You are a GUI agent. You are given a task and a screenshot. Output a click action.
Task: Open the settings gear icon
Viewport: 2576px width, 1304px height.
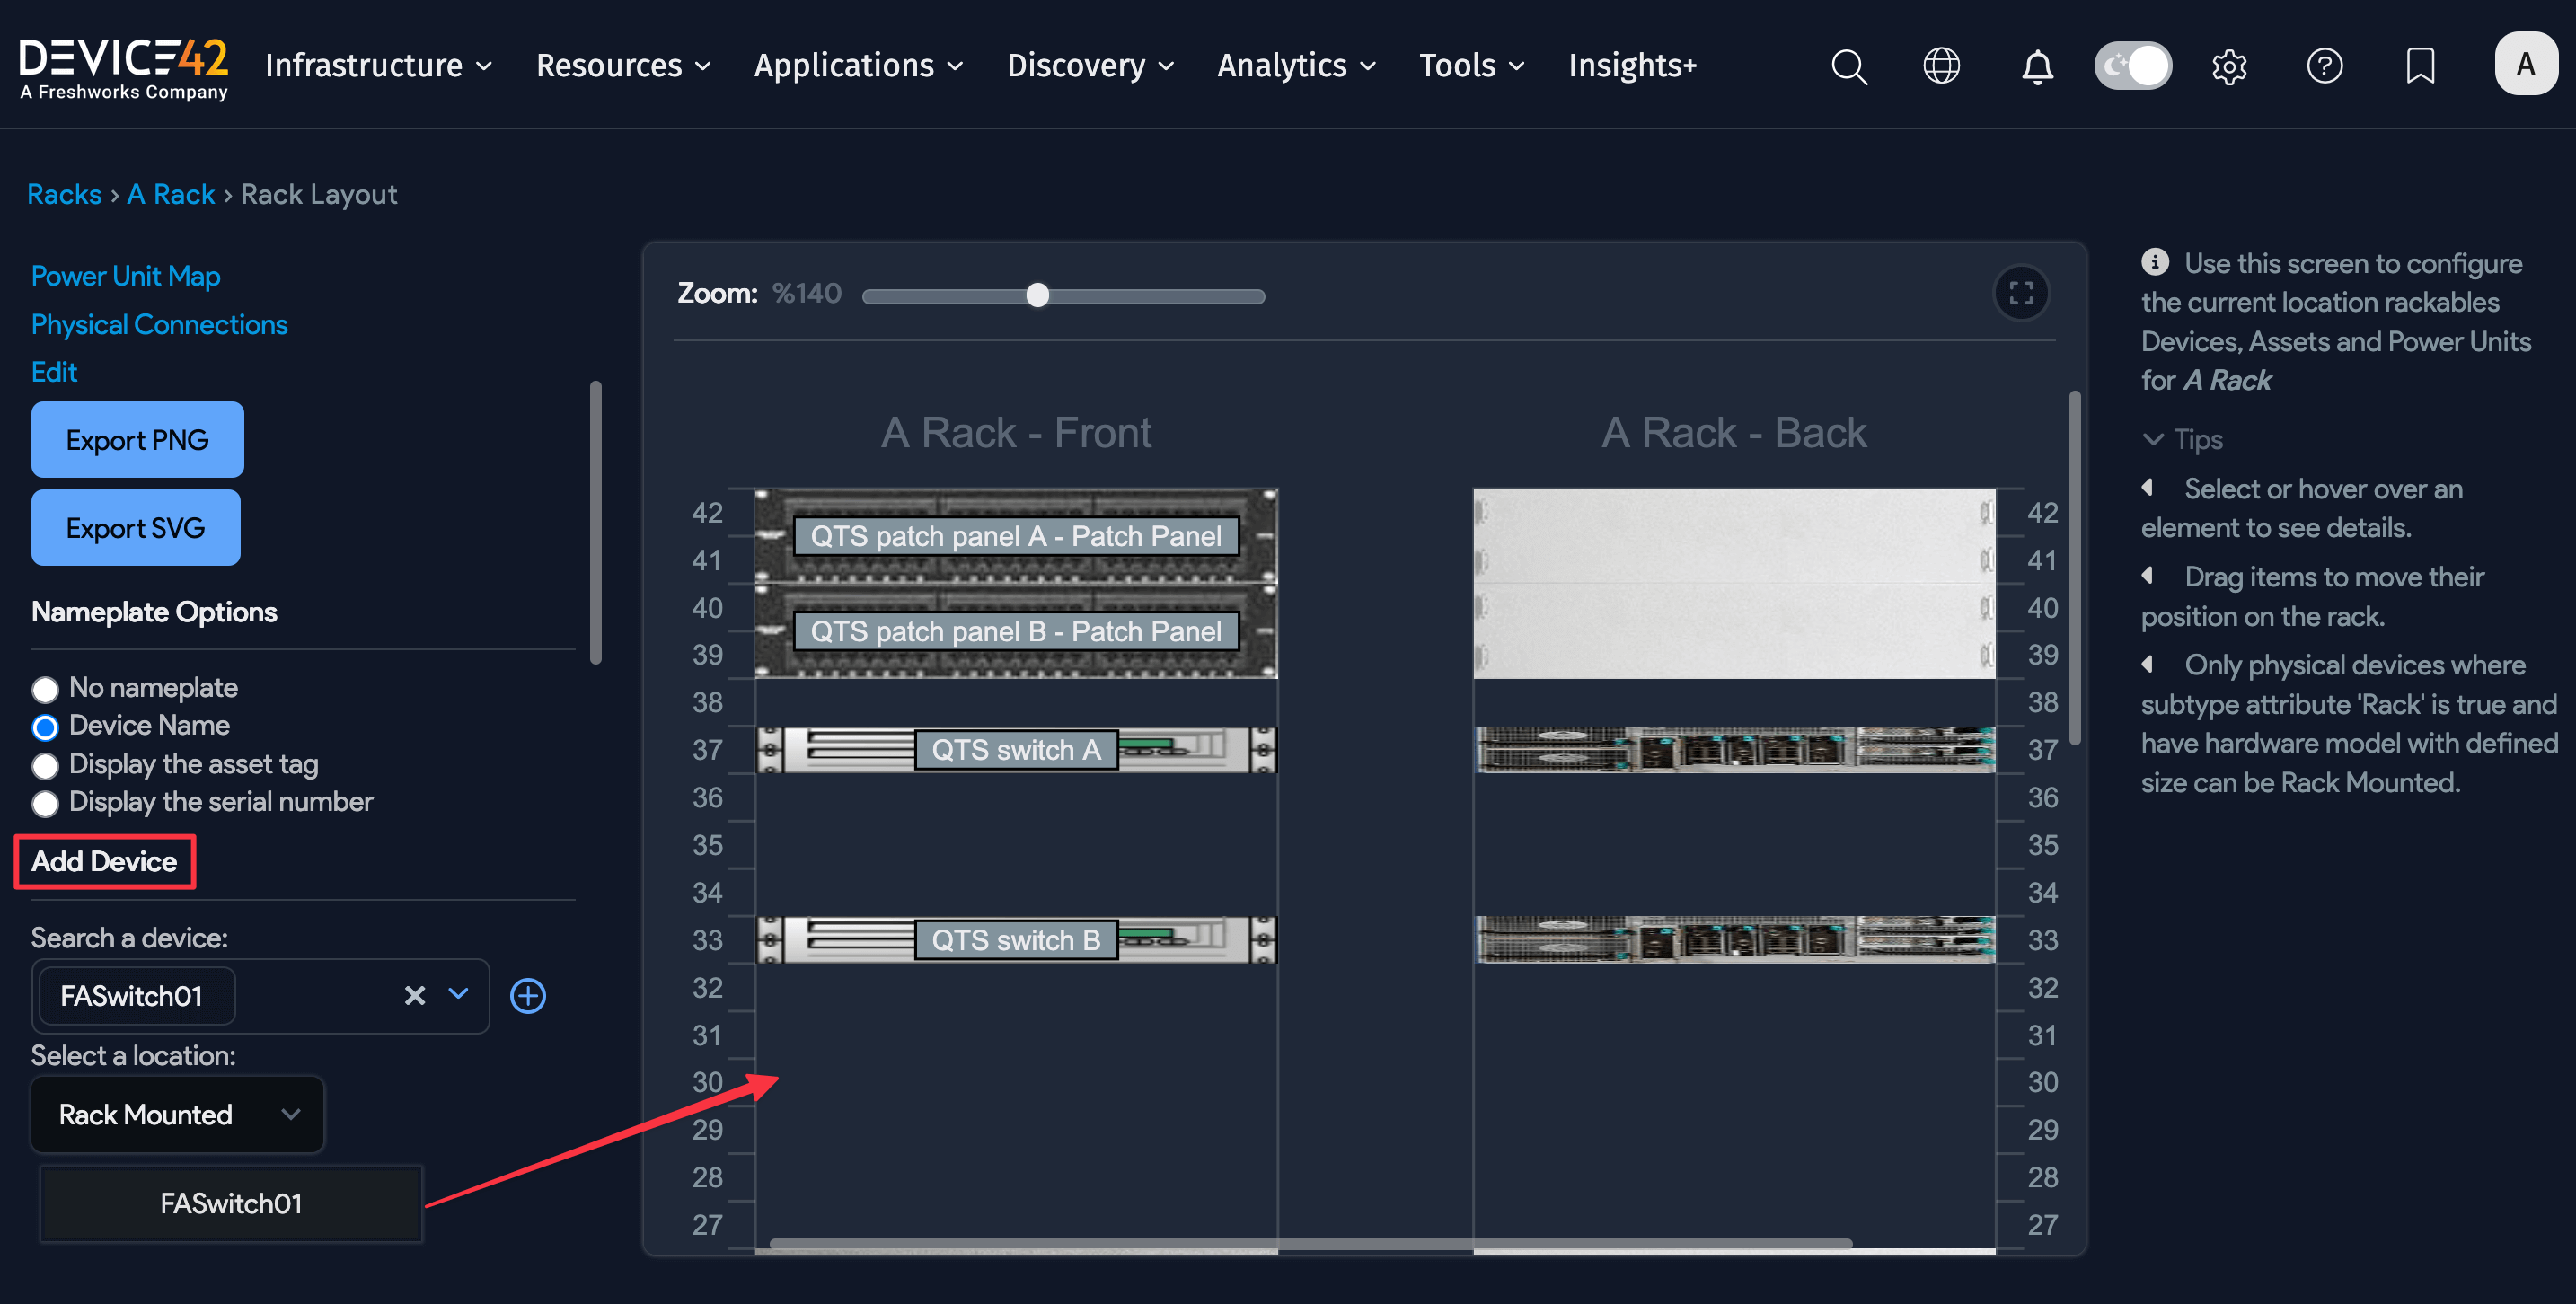coord(2229,66)
